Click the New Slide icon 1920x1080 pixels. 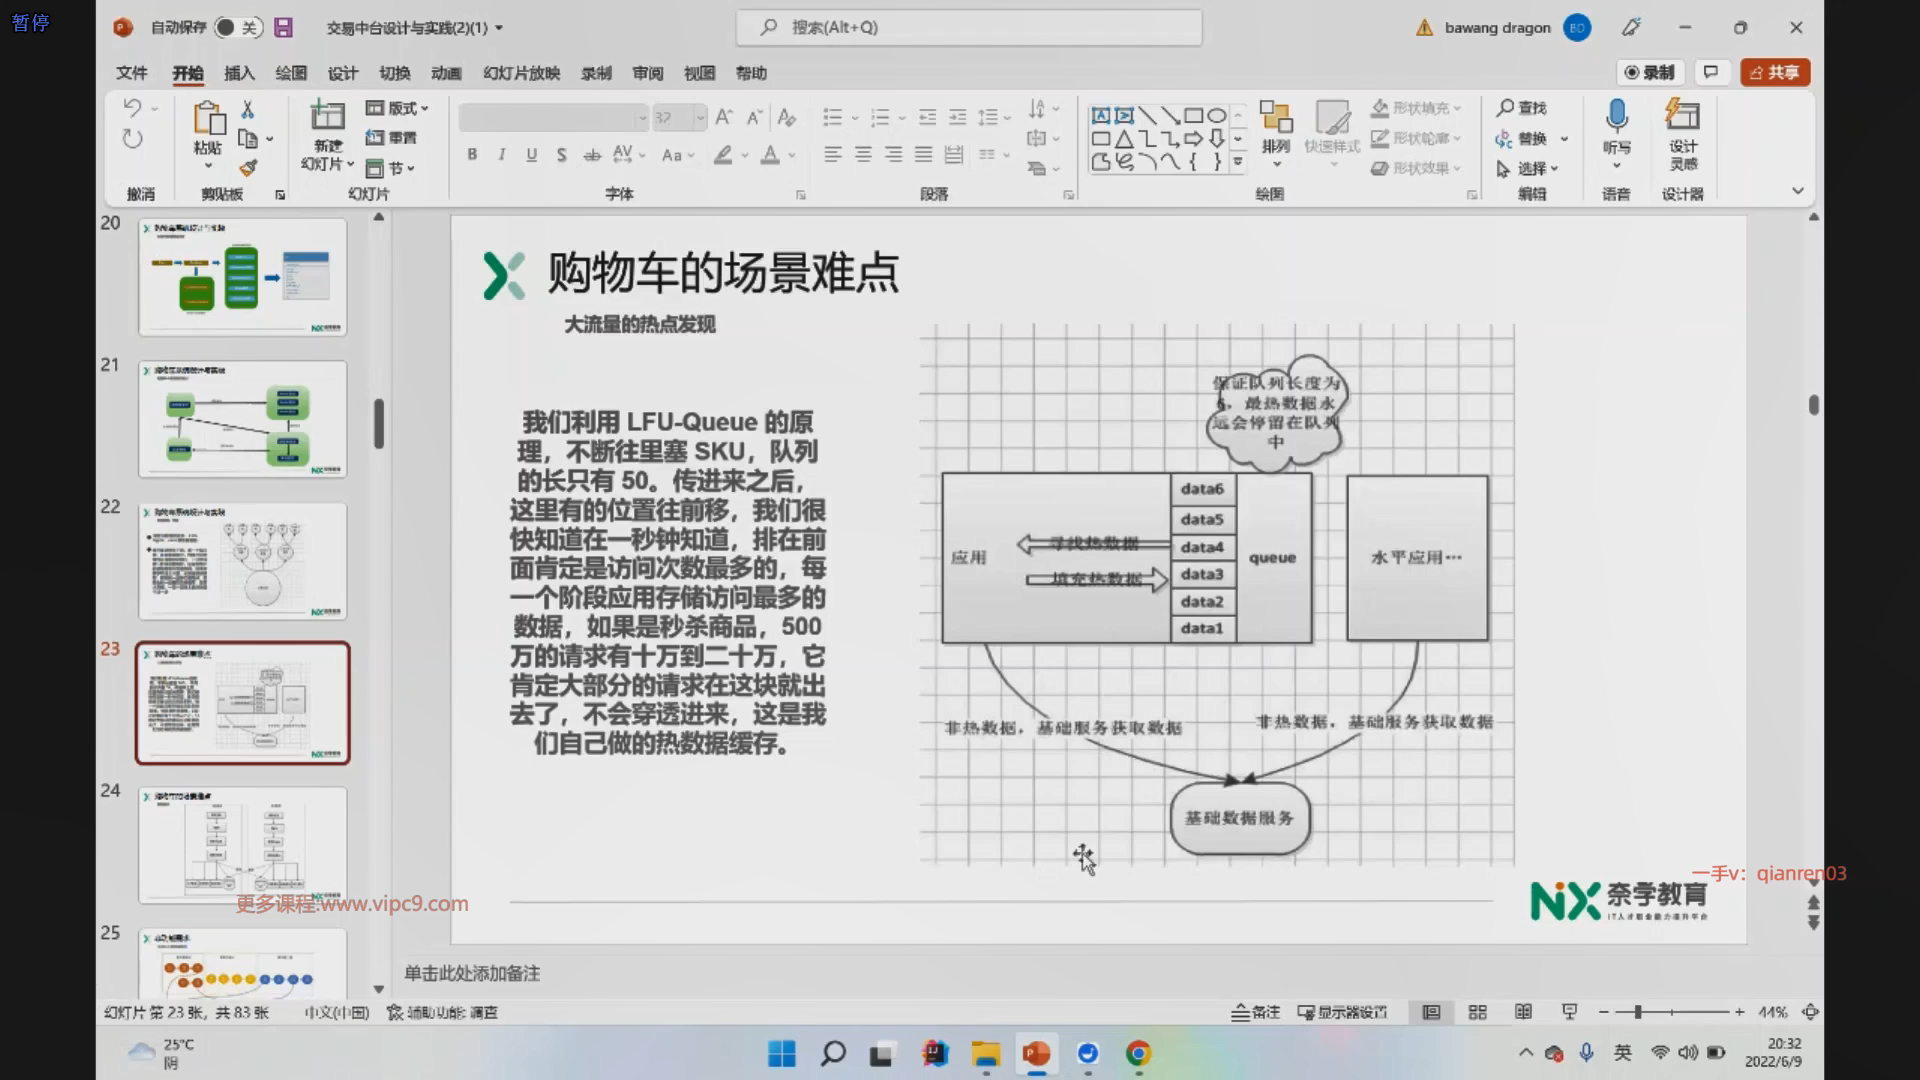tap(328, 116)
